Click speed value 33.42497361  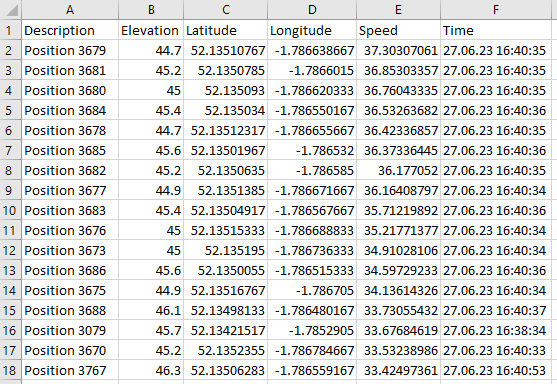tap(399, 371)
